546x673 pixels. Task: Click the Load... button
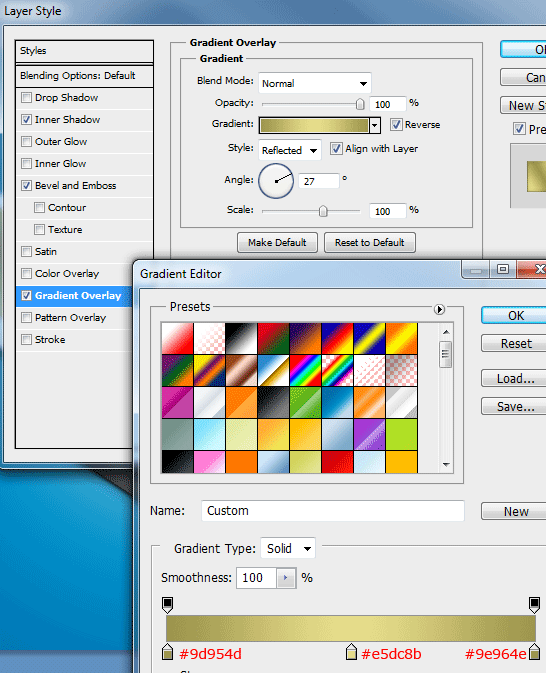point(514,379)
